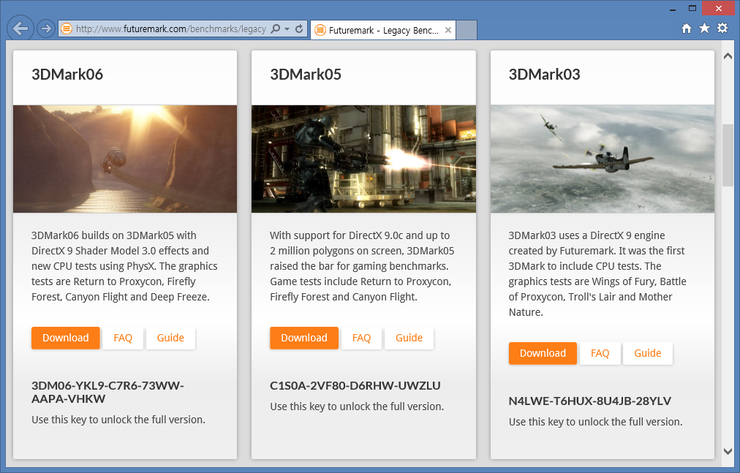Open the 3DMark03 Guide

(648, 354)
